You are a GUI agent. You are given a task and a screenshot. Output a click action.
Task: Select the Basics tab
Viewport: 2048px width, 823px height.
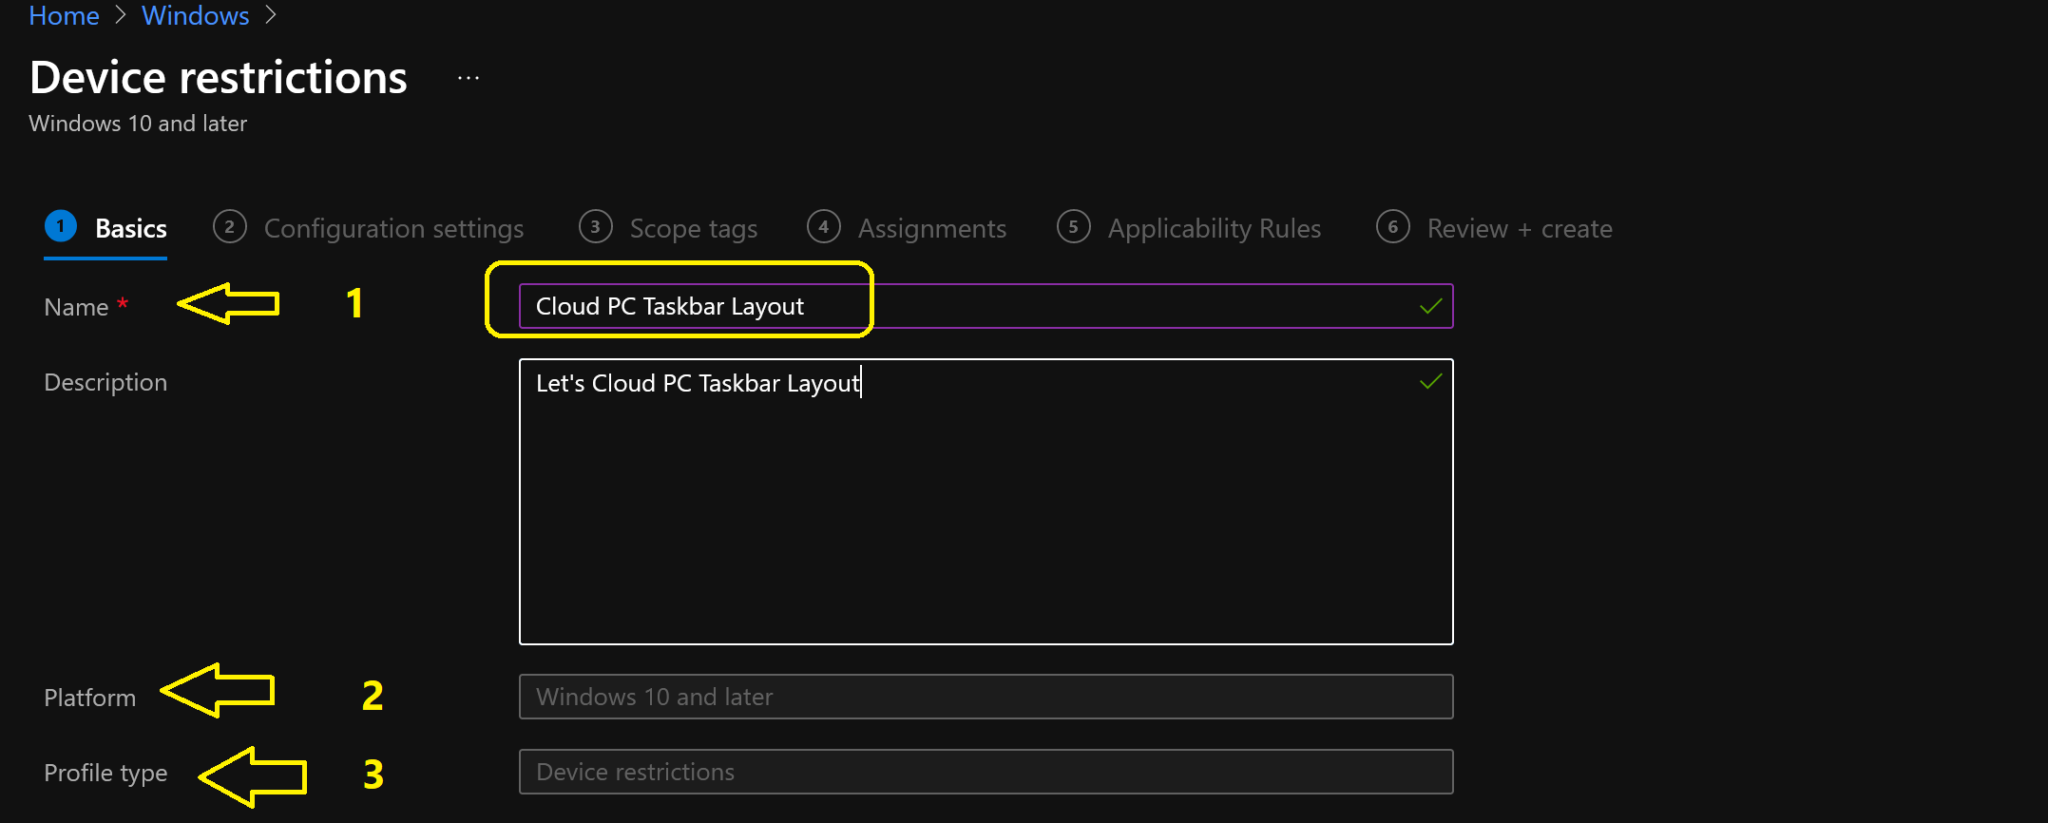pyautogui.click(x=130, y=229)
